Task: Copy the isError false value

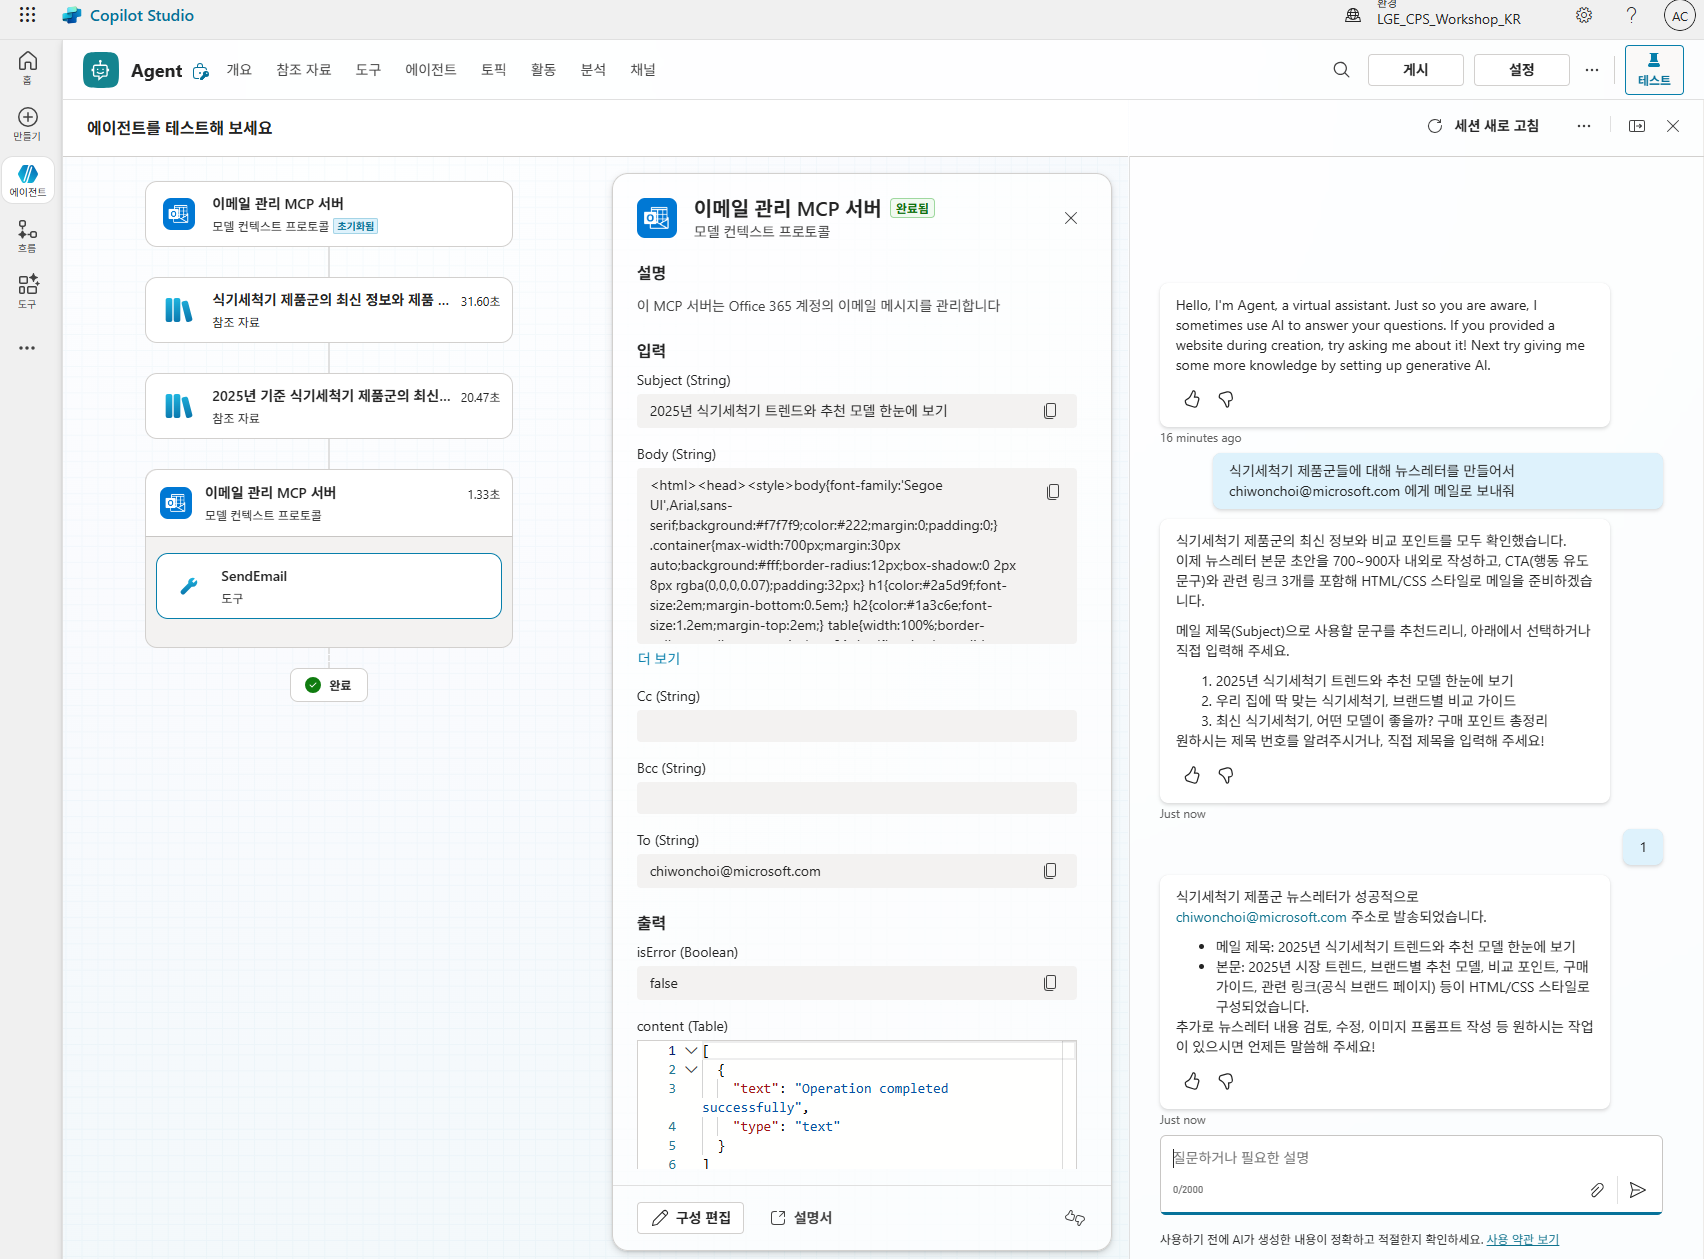Action: point(1050,983)
